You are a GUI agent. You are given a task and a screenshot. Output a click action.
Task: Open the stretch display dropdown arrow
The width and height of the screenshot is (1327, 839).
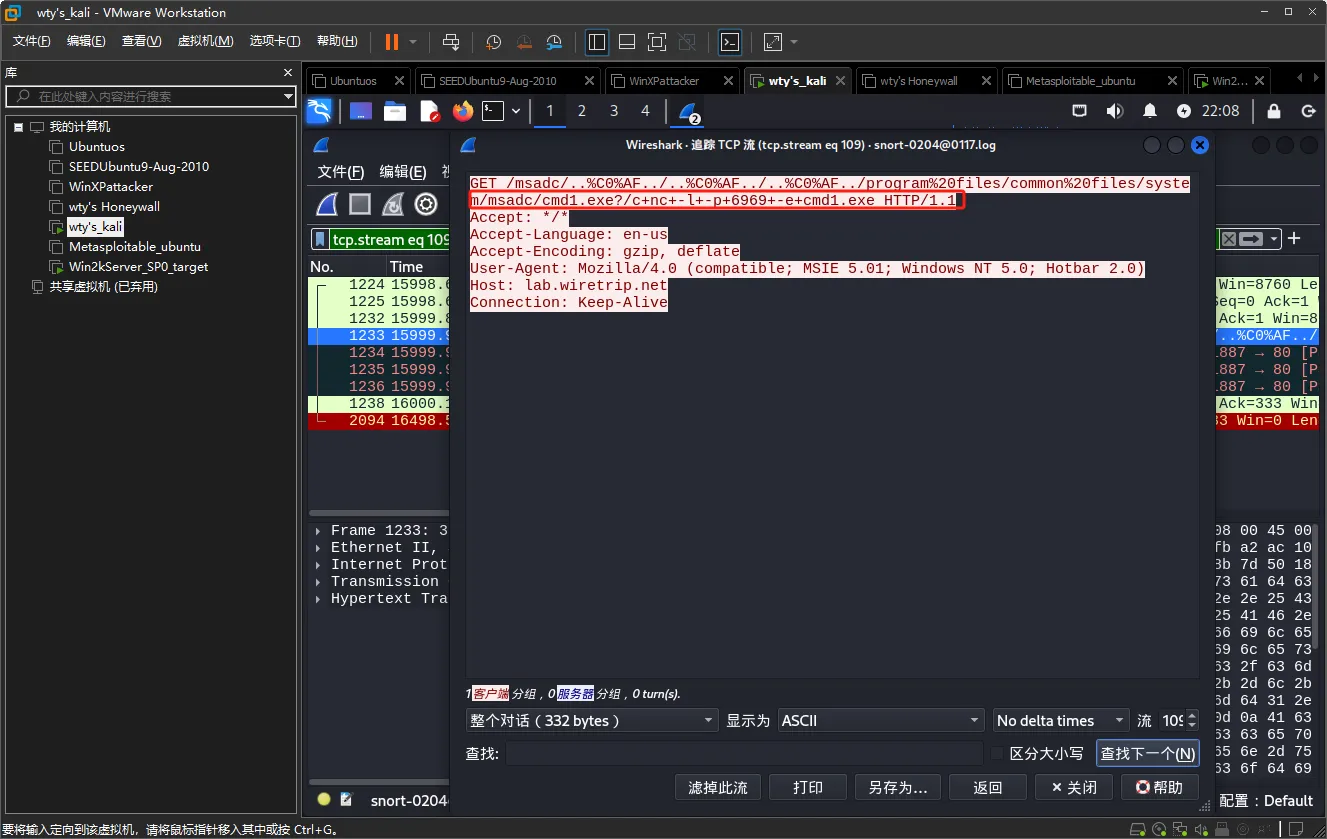tap(794, 42)
